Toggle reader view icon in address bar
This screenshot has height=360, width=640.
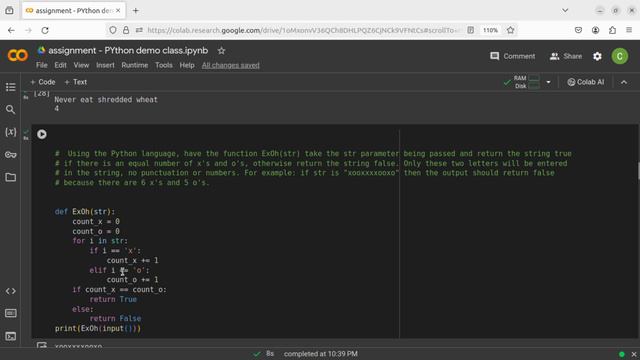(x=471, y=30)
